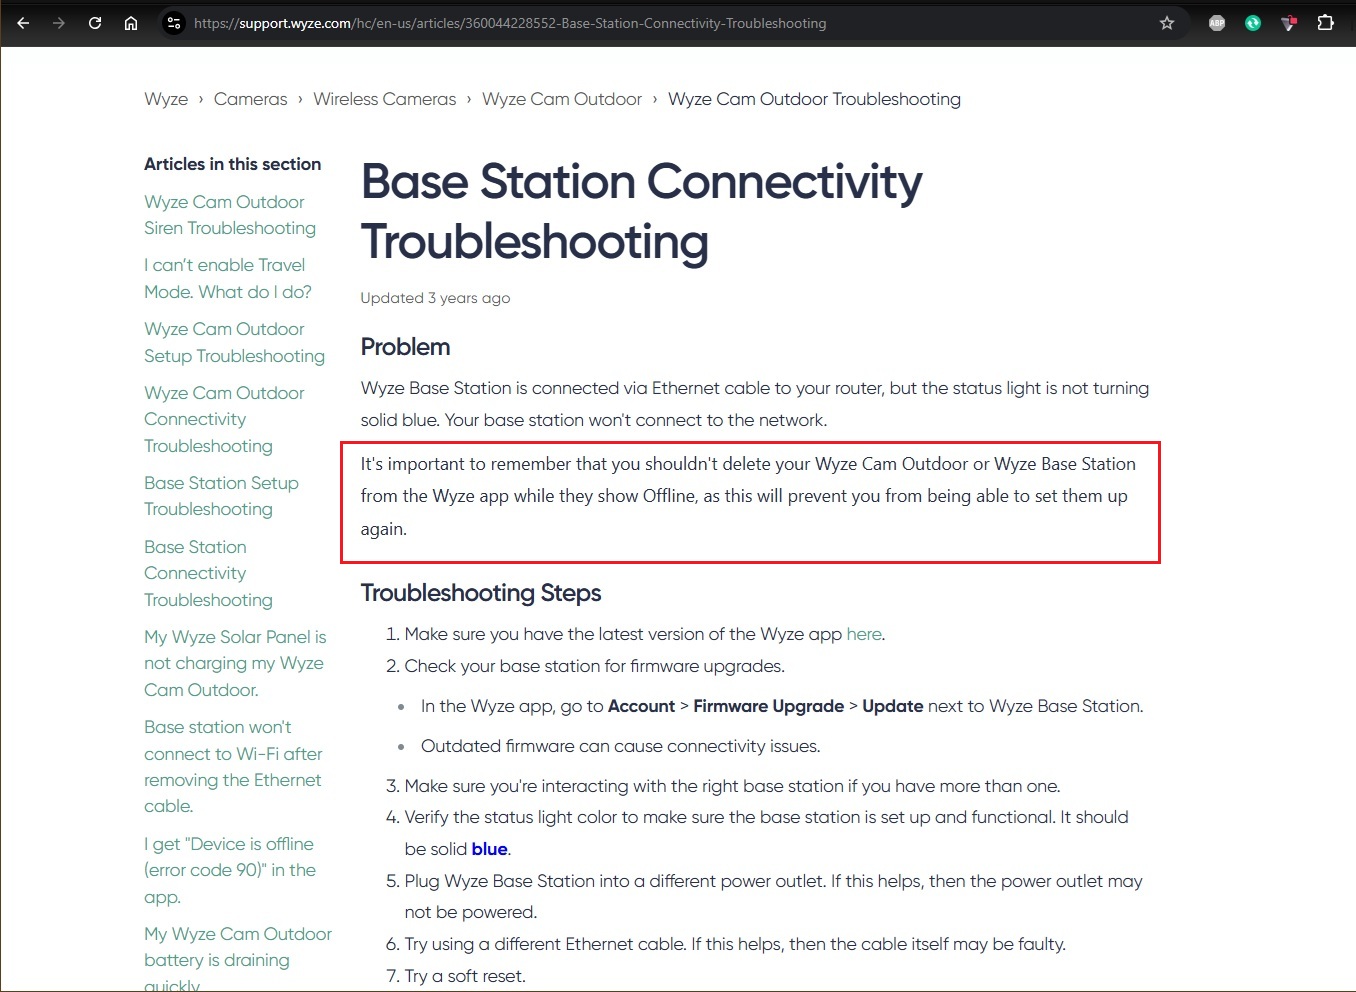The height and width of the screenshot is (992, 1356).
Task: Open the green circular extension icon
Action: [1253, 23]
